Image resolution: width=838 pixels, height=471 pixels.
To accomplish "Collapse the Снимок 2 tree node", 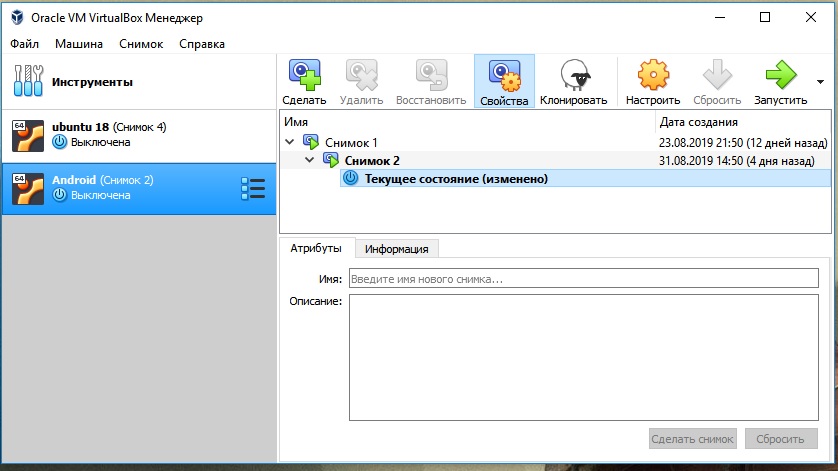I will coord(309,160).
